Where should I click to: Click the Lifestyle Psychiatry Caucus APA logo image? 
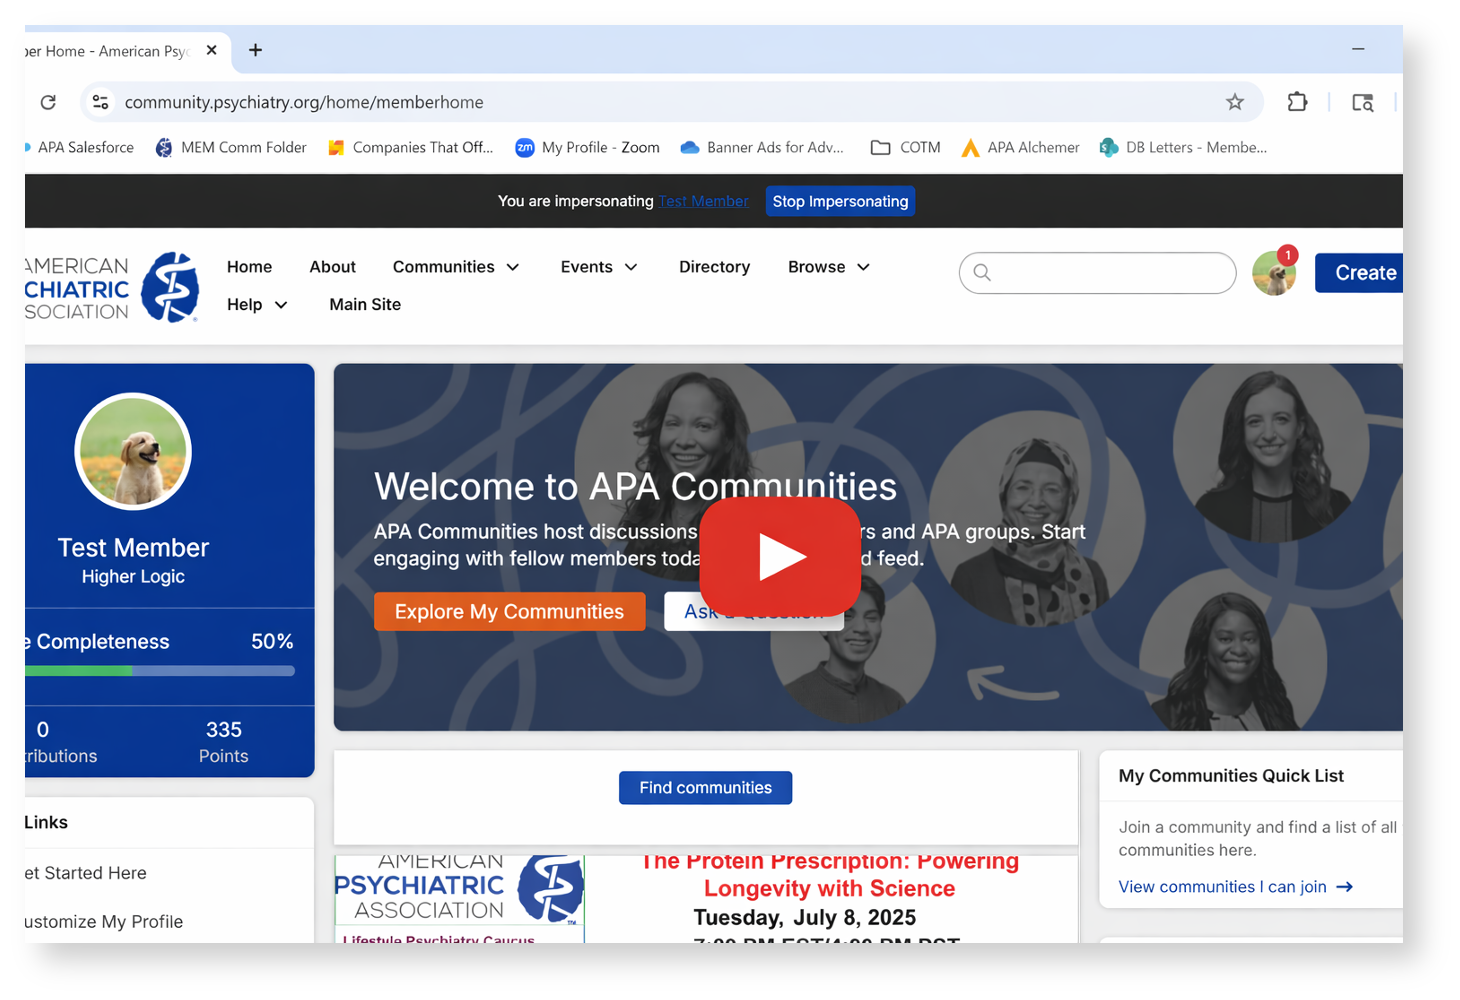click(x=459, y=898)
